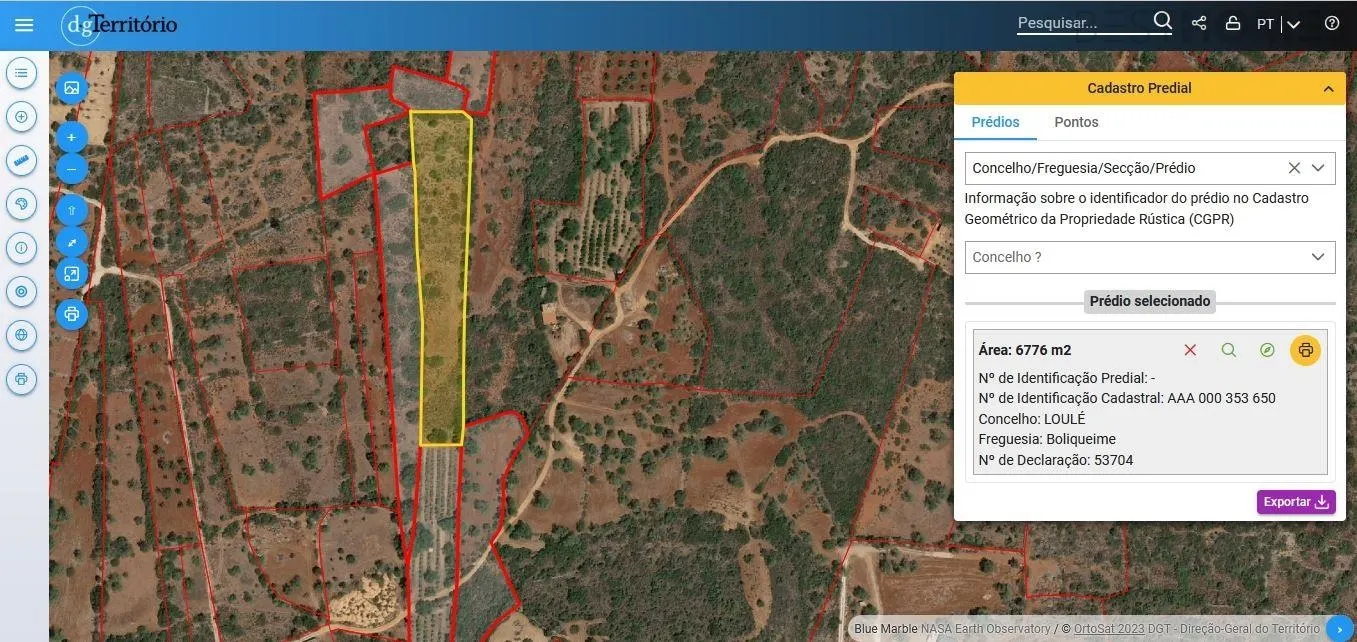The width and height of the screenshot is (1357, 642).
Task: Remove selected parcel with red X
Action: [1190, 350]
